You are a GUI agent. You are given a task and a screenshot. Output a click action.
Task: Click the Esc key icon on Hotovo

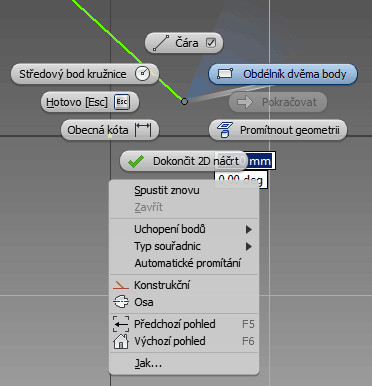pyautogui.click(x=122, y=102)
